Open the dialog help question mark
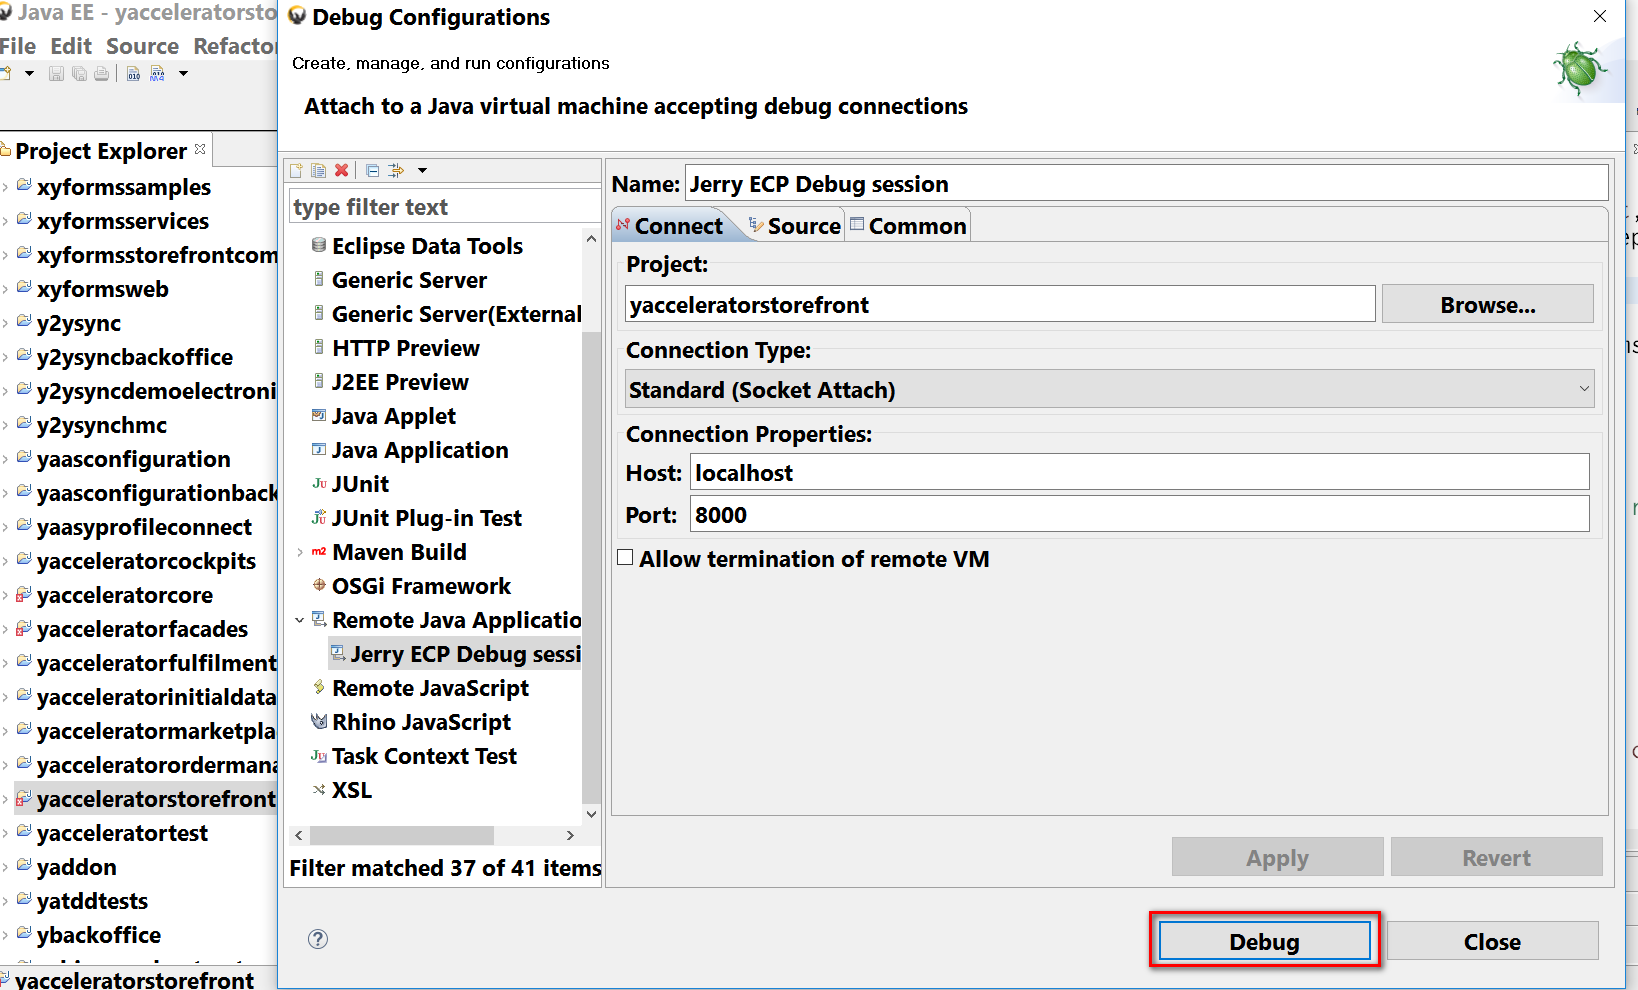 pyautogui.click(x=318, y=939)
